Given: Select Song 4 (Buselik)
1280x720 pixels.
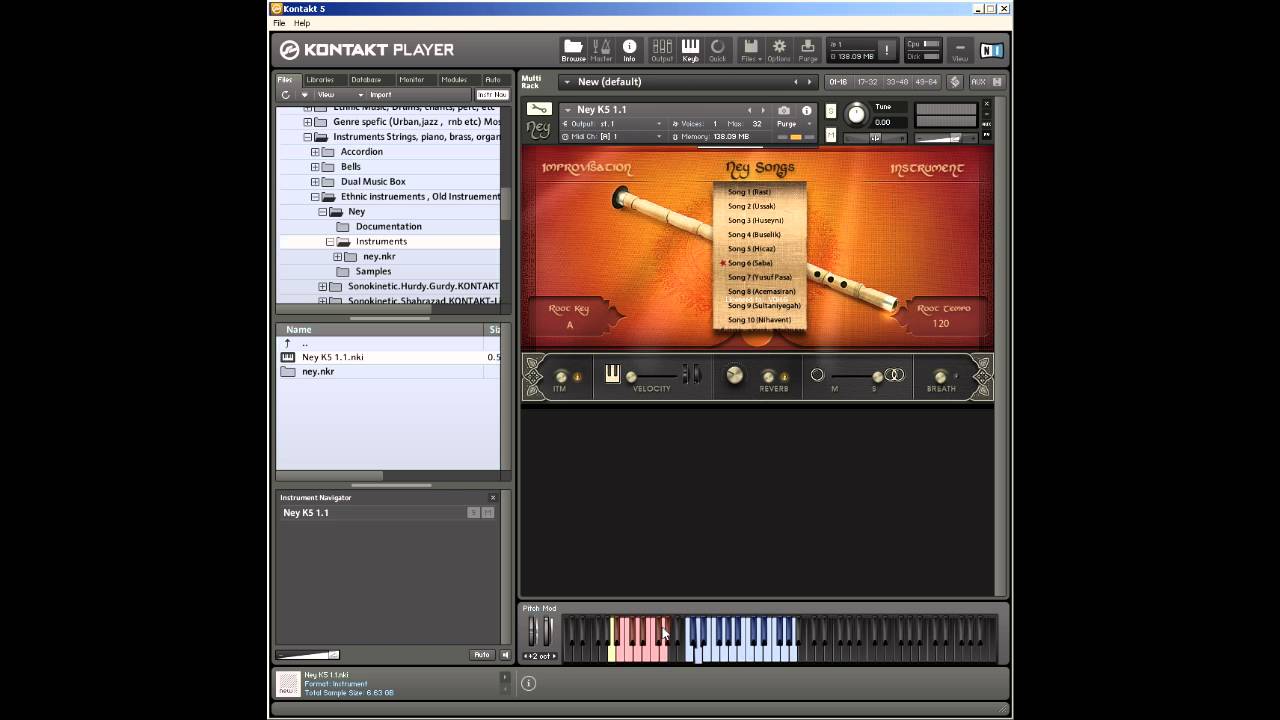Looking at the screenshot, I should coord(754,235).
